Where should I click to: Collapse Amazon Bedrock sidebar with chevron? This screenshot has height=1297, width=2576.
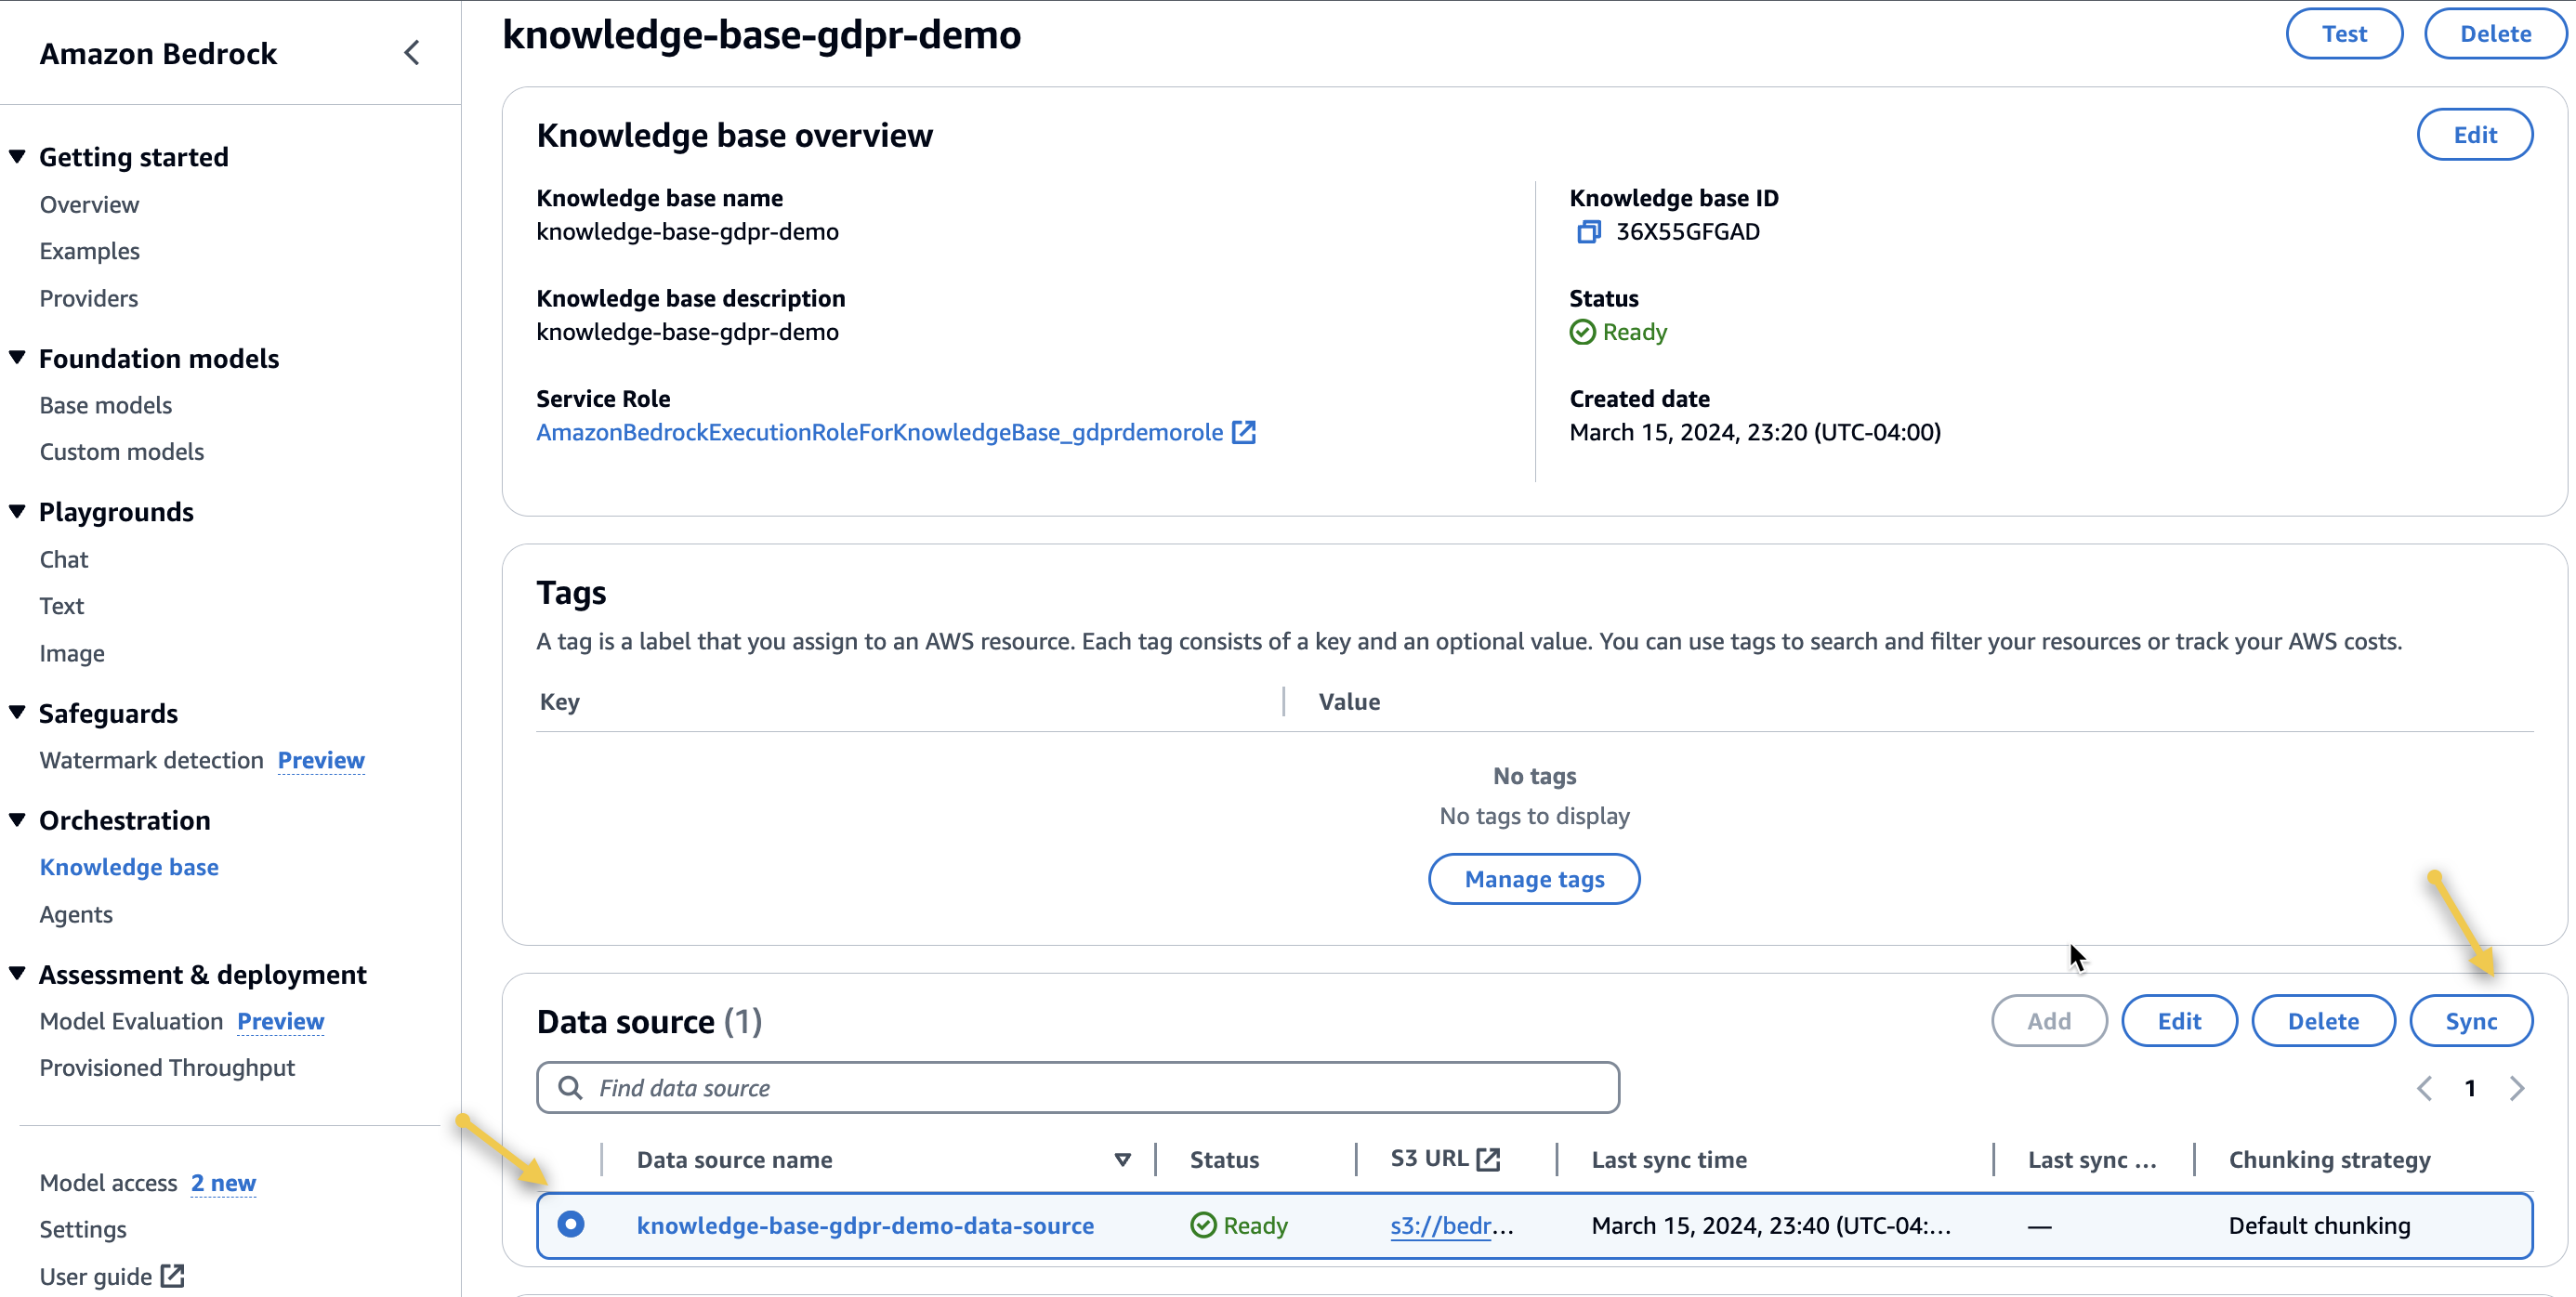(411, 53)
